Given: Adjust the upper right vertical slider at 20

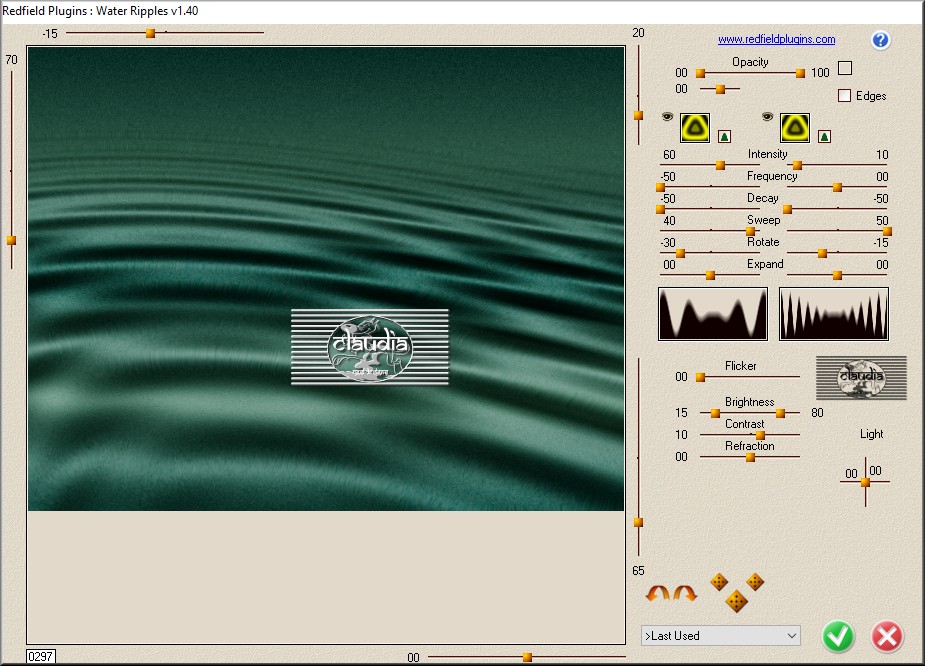Looking at the screenshot, I should pyautogui.click(x=638, y=115).
